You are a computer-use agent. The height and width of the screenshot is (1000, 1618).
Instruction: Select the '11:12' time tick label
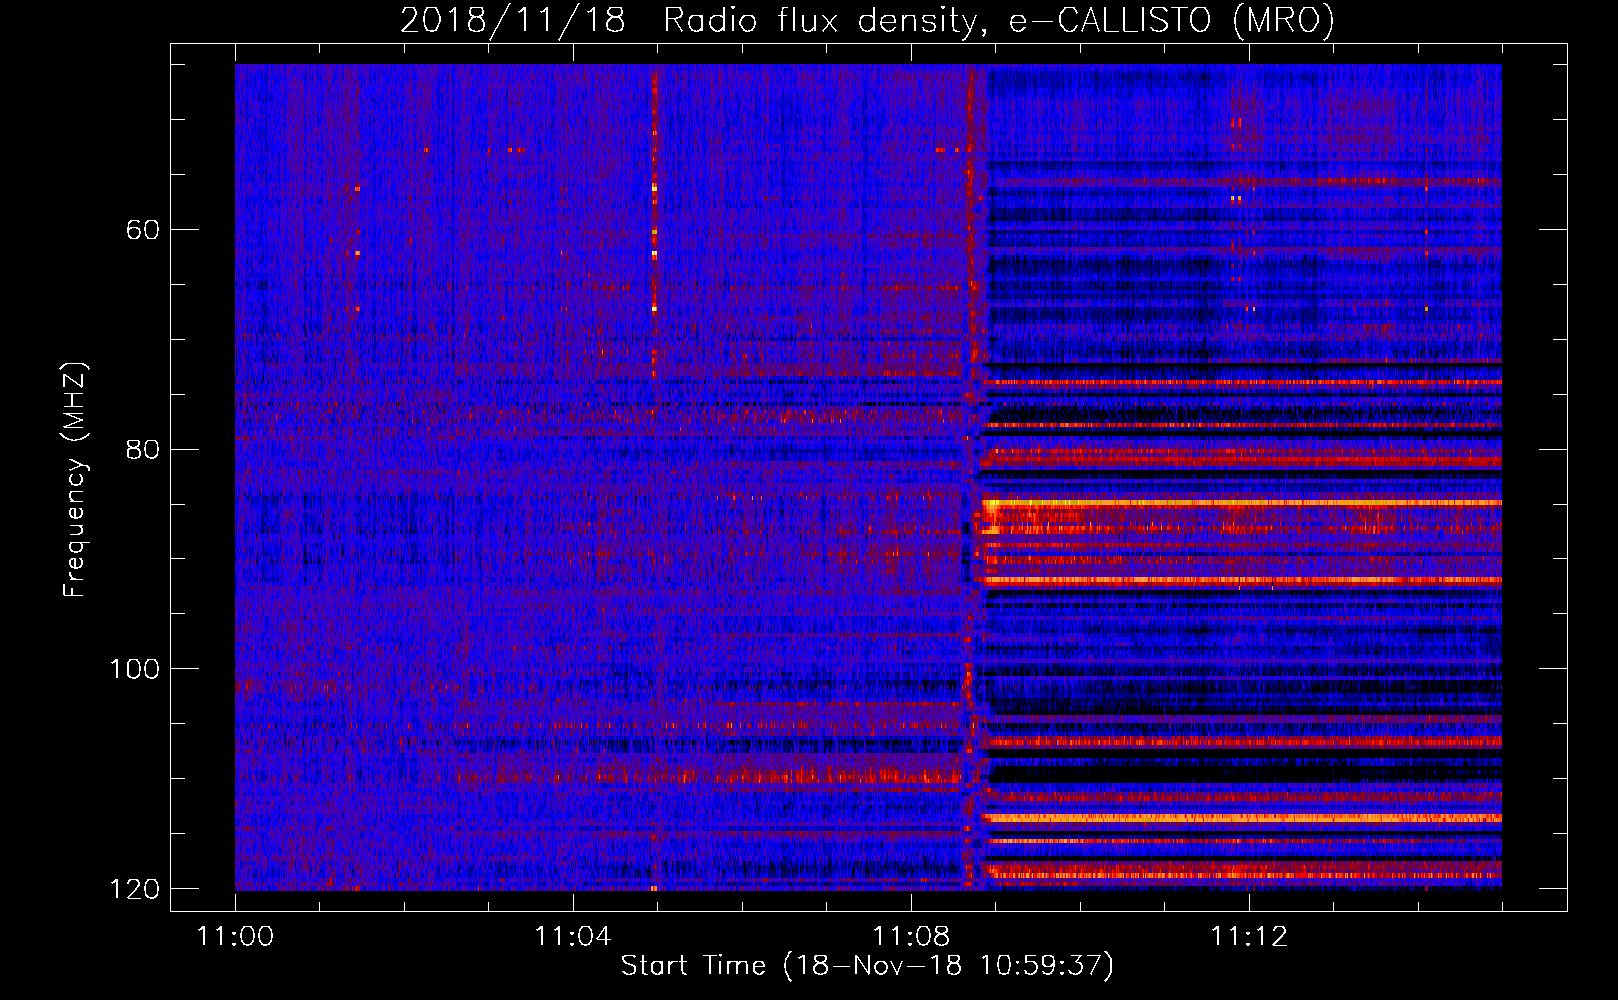point(1249,937)
